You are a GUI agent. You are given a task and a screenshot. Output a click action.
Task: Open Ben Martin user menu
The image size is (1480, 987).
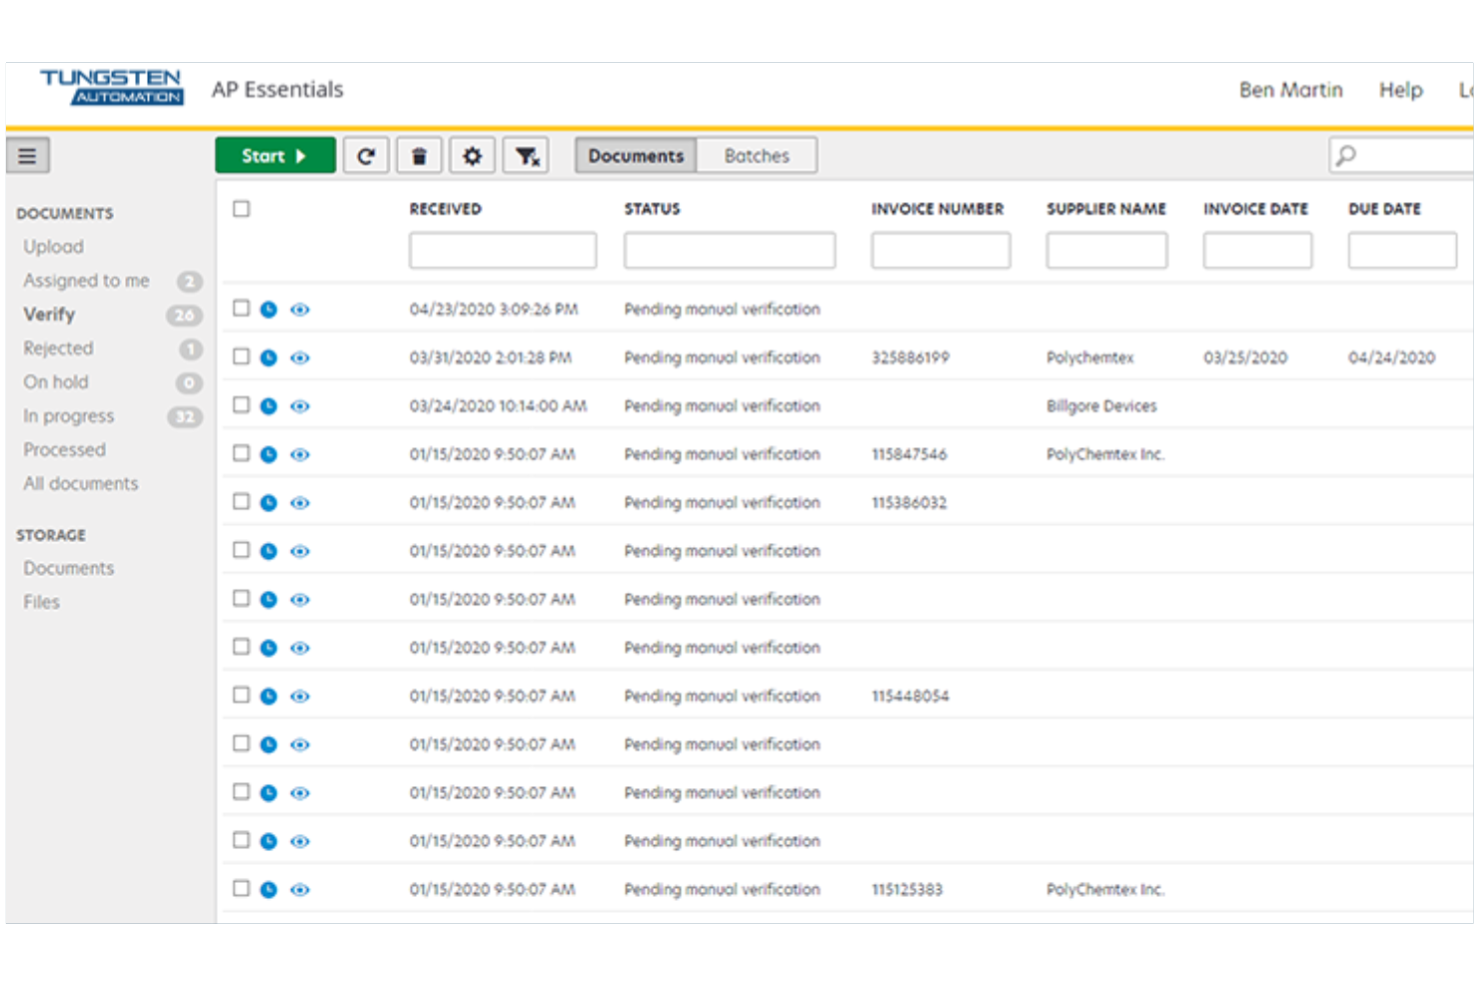click(1291, 90)
